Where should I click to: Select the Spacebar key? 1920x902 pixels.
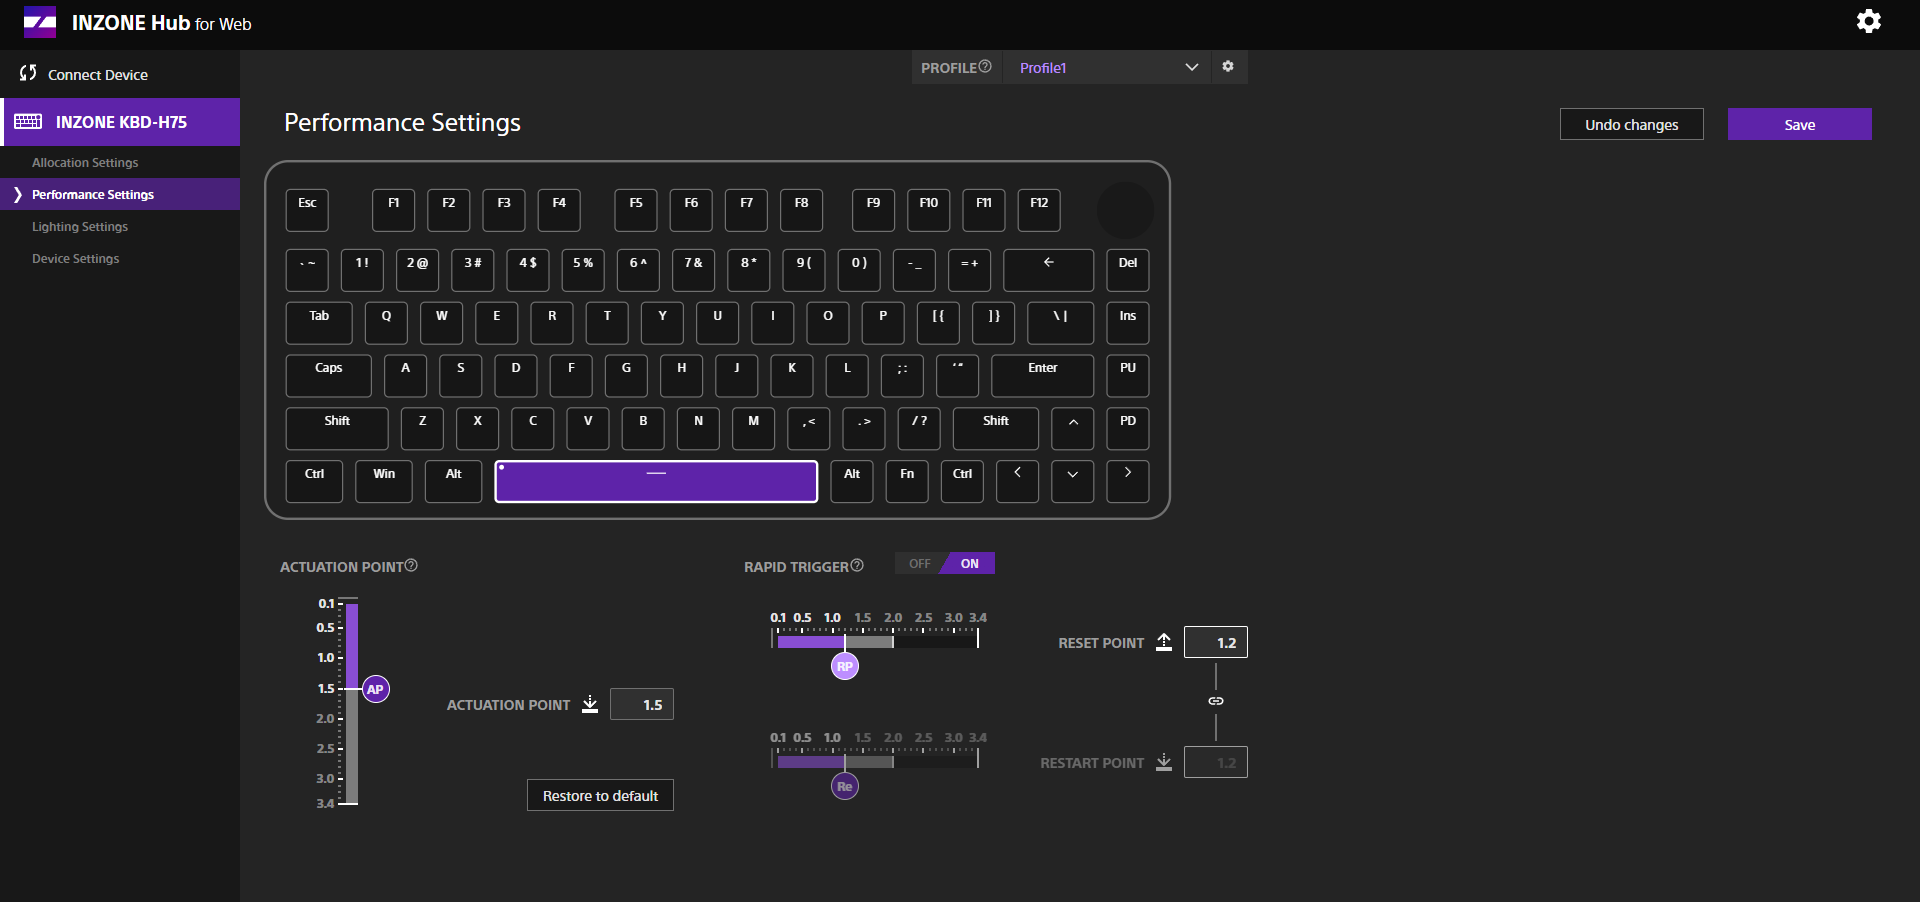point(656,481)
